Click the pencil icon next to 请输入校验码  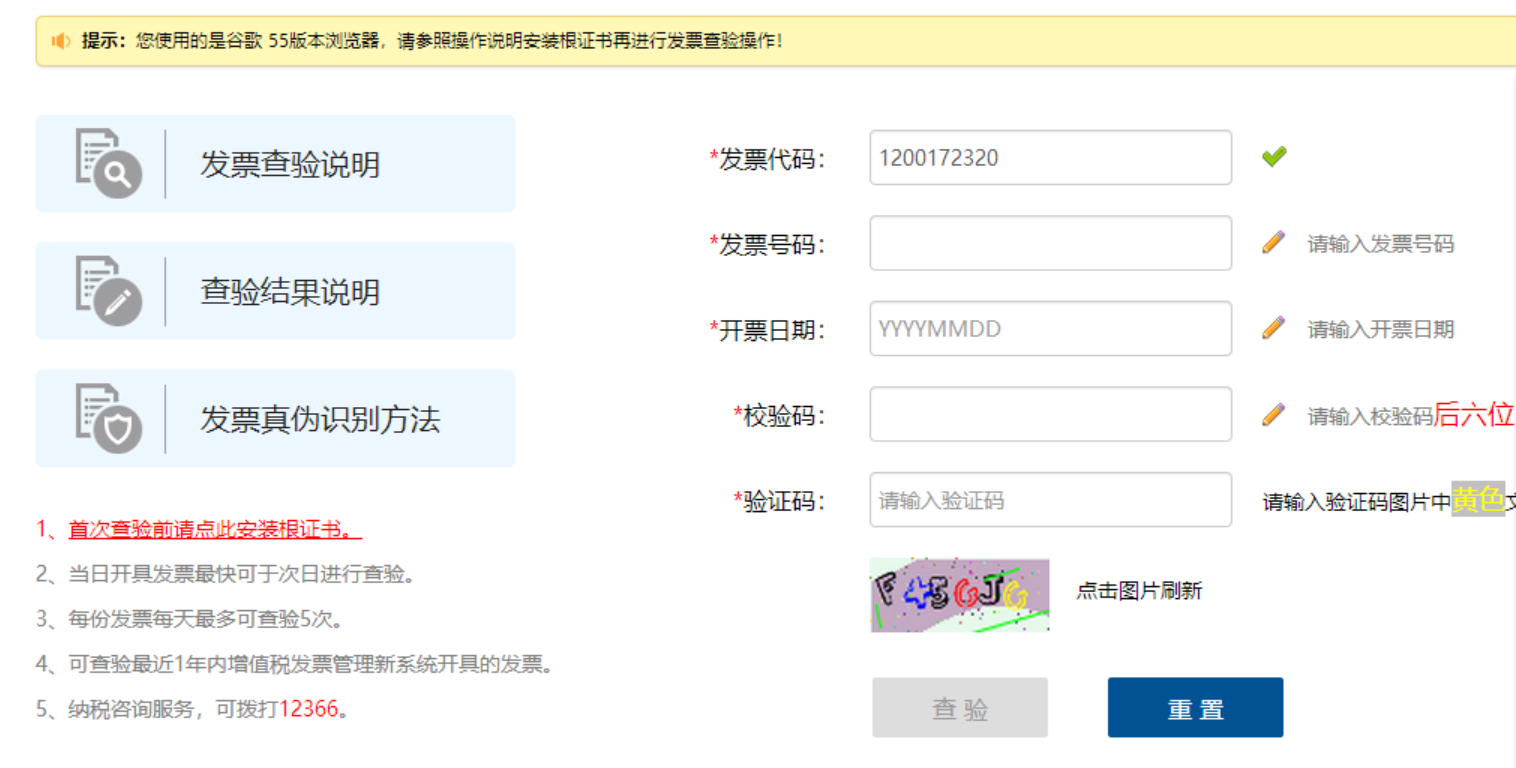point(1273,415)
